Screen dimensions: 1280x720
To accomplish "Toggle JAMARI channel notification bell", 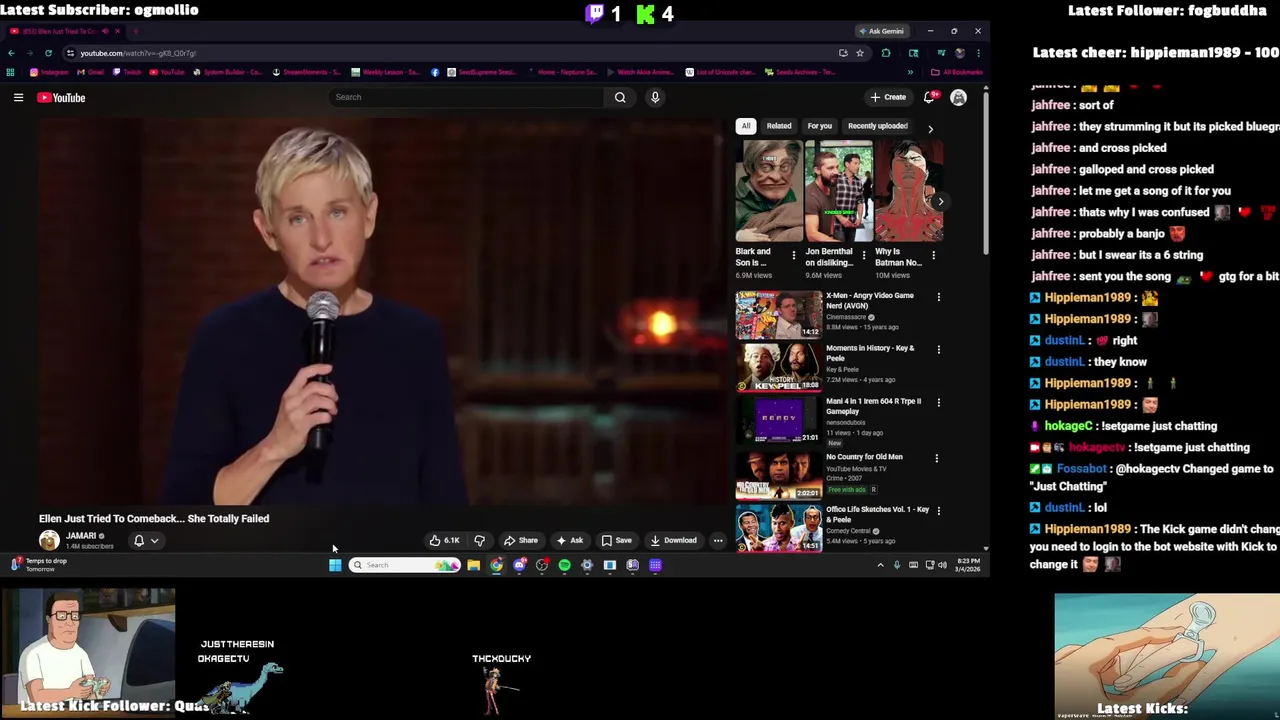I will pos(139,540).
